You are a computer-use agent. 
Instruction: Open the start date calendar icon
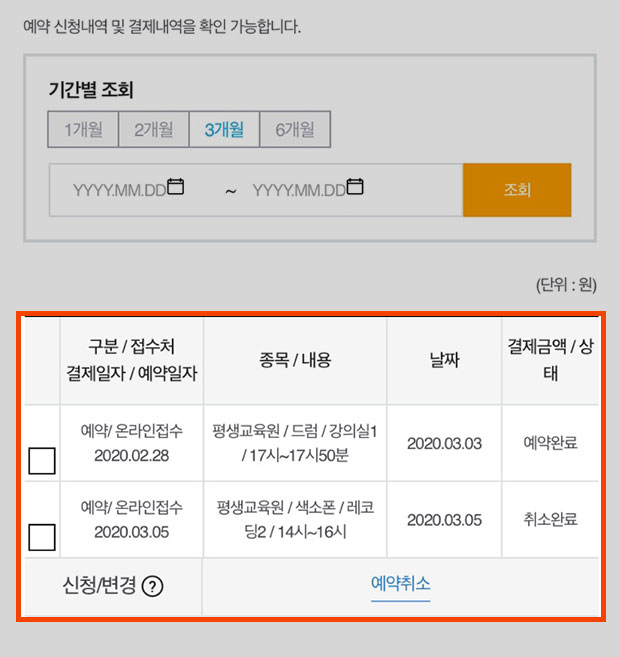(x=176, y=186)
